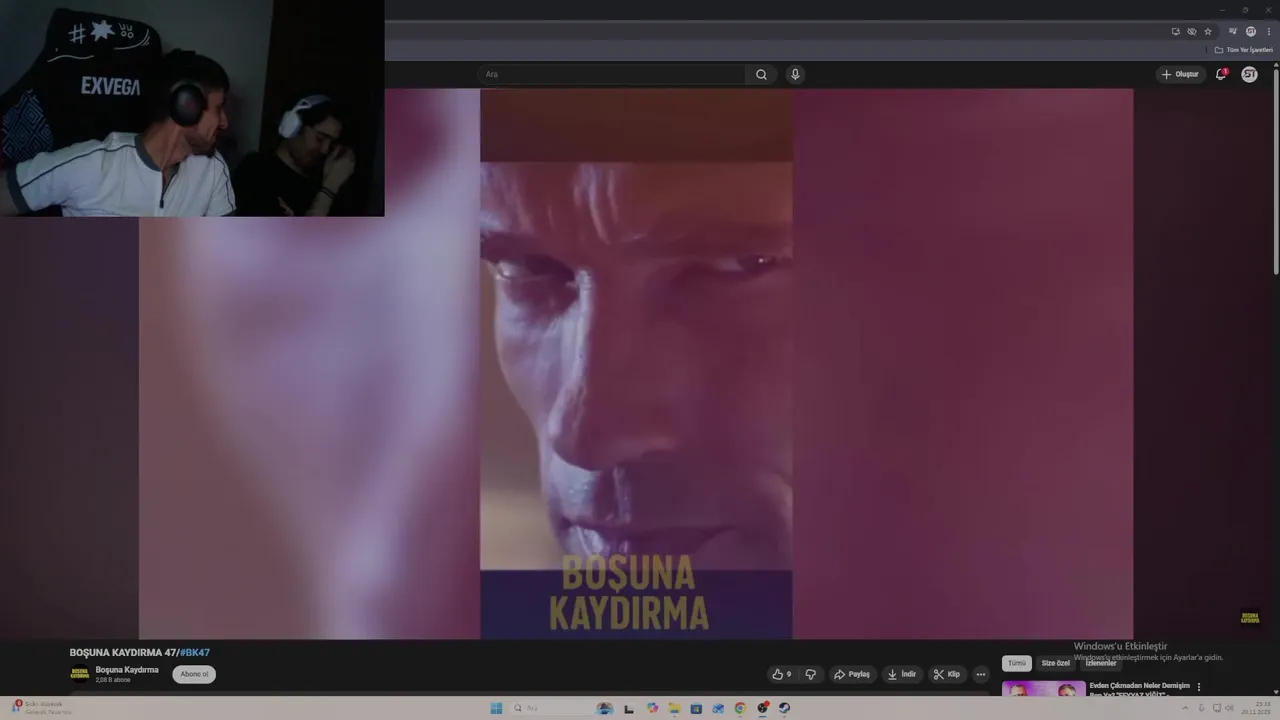Open Steam from the taskbar
Viewport: 1280px width, 720px height.
pyautogui.click(x=784, y=708)
